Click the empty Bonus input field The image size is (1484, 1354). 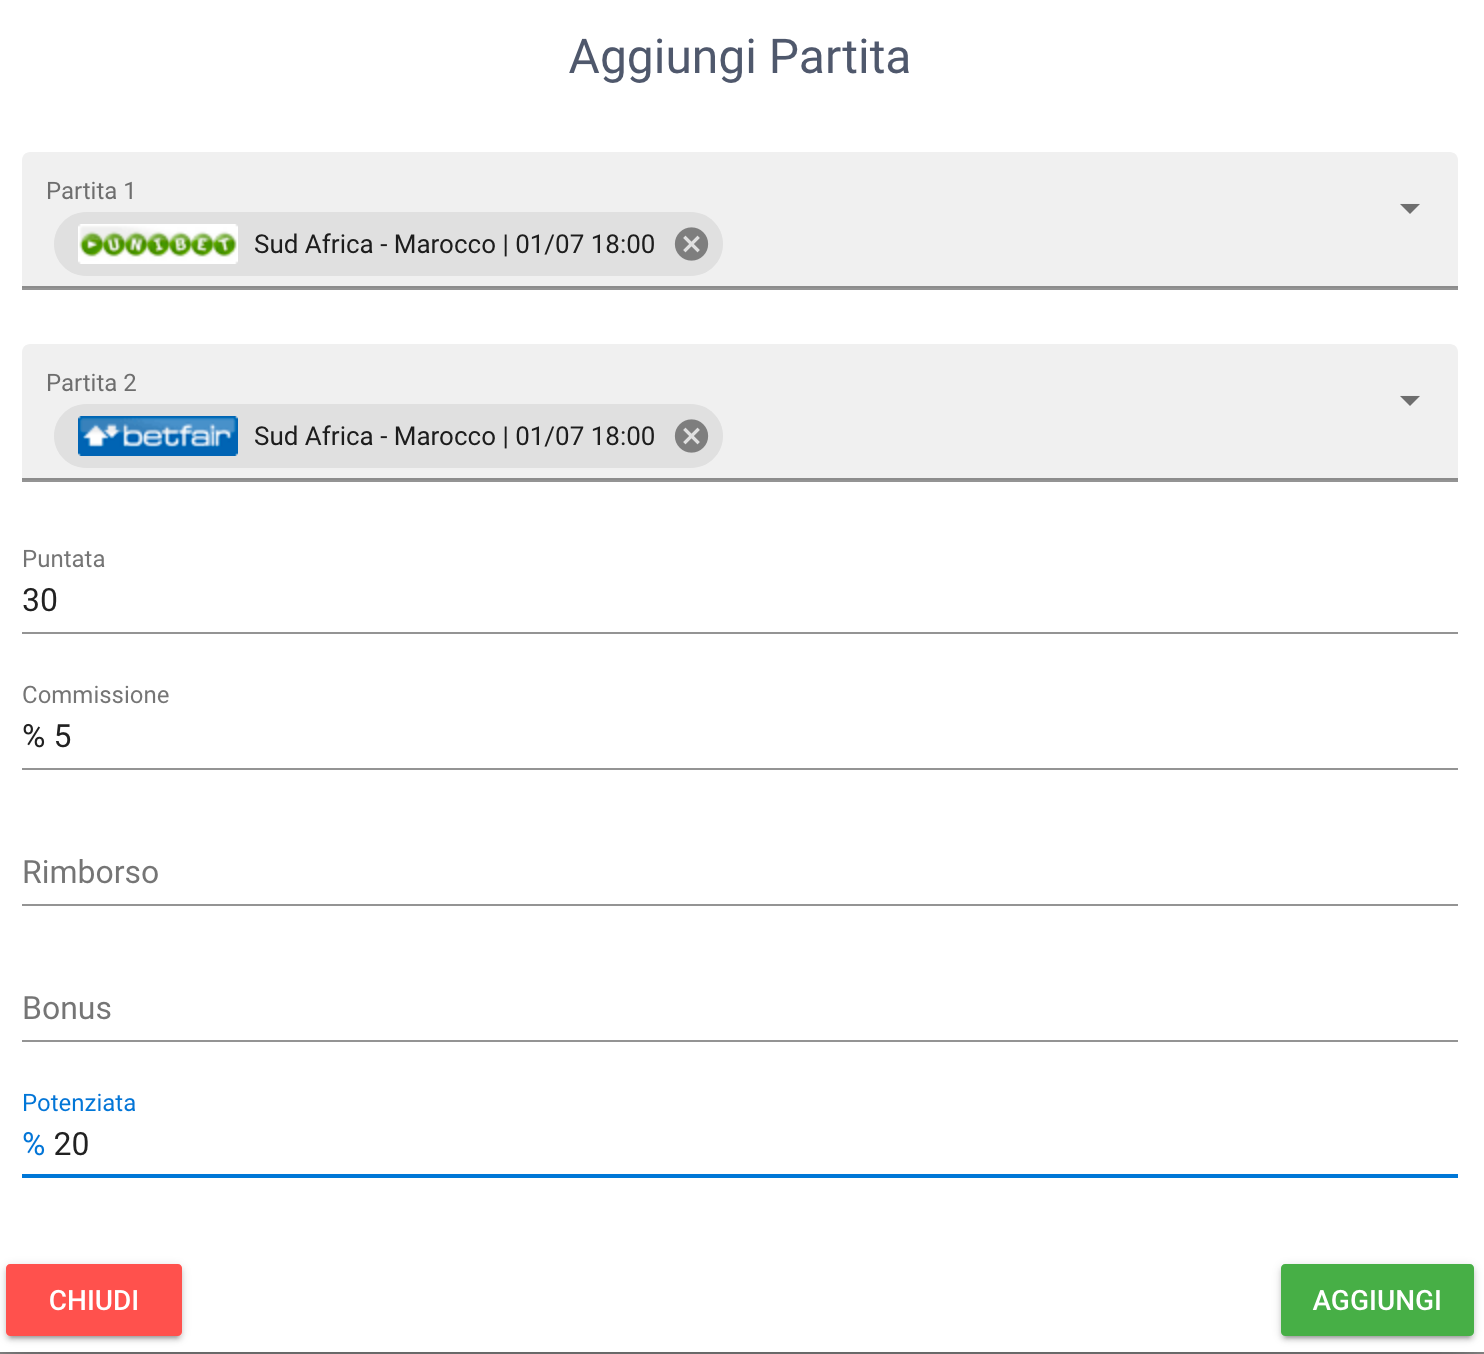[740, 1008]
